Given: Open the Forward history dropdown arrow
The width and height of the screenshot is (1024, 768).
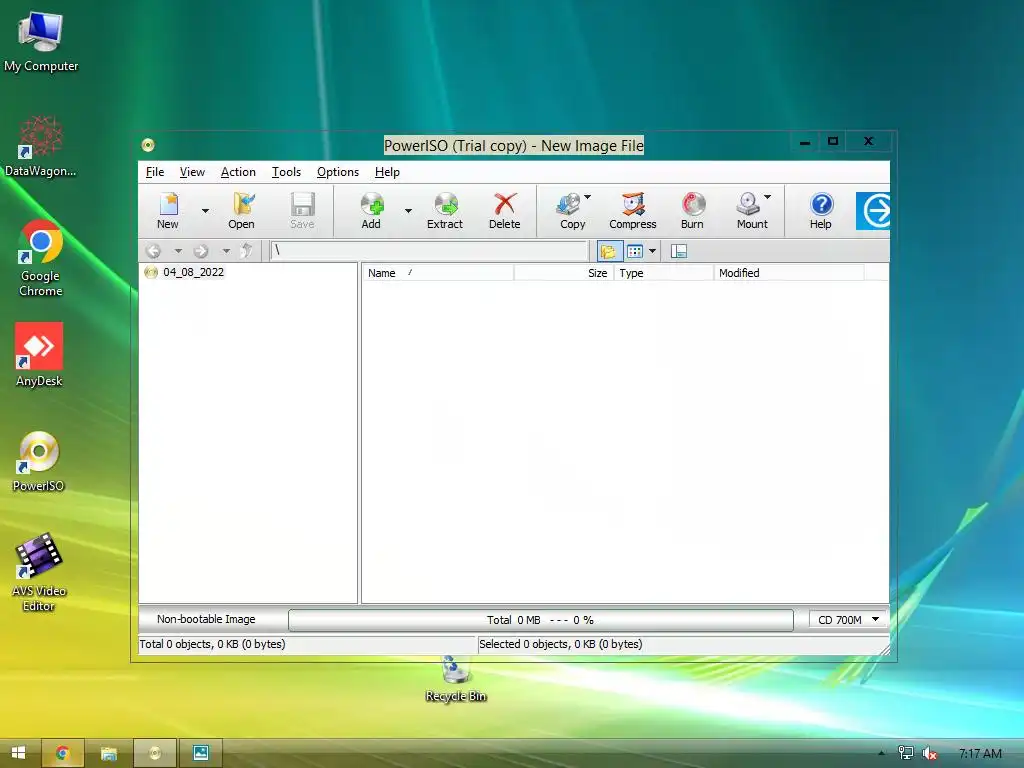Looking at the screenshot, I should [x=226, y=251].
